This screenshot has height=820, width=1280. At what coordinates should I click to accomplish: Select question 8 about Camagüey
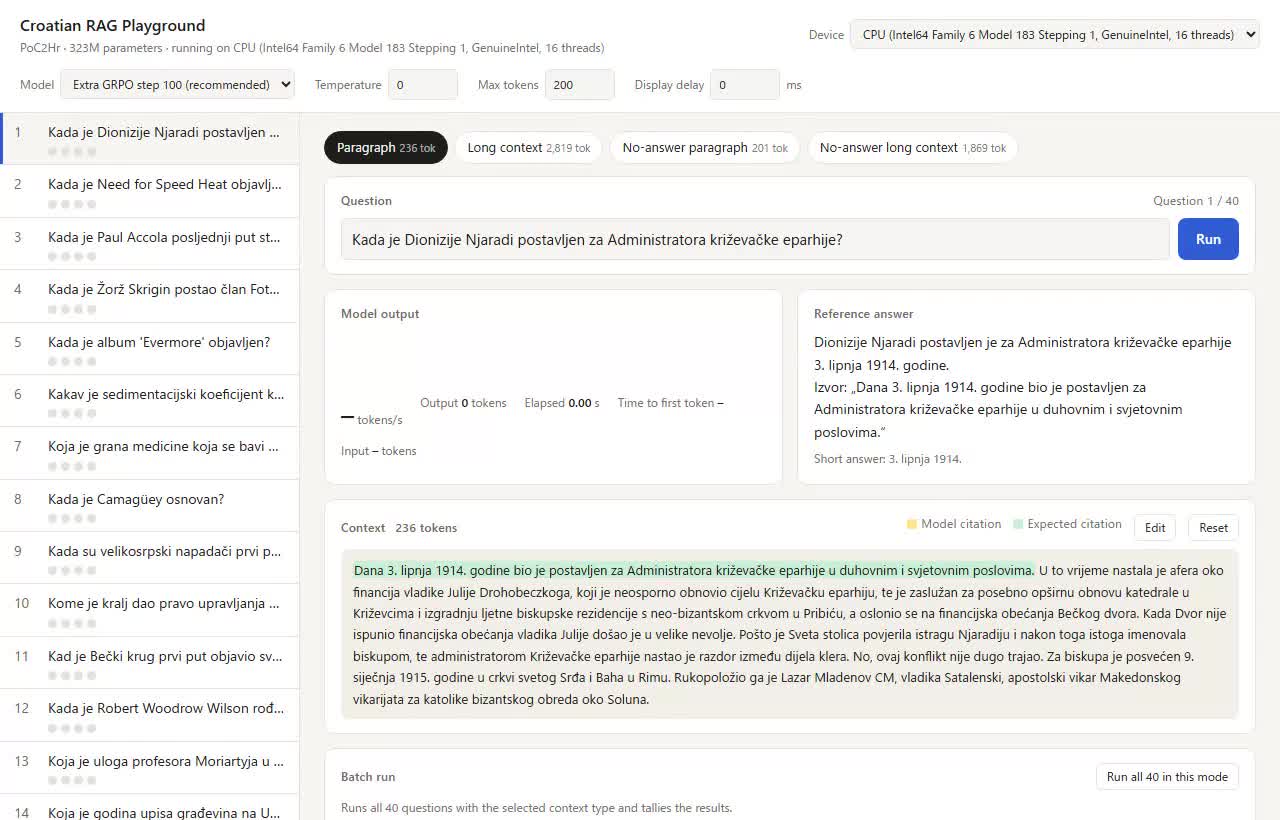(150, 506)
